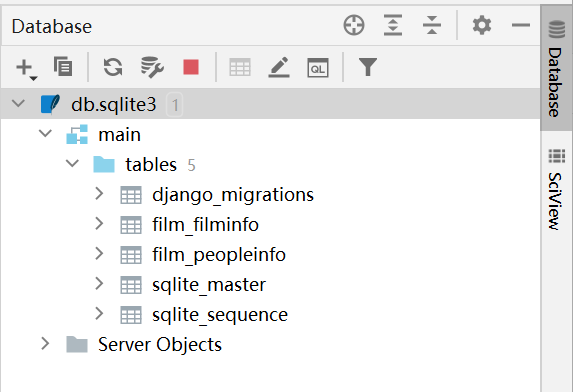Select the tables folder row

[270, 164]
